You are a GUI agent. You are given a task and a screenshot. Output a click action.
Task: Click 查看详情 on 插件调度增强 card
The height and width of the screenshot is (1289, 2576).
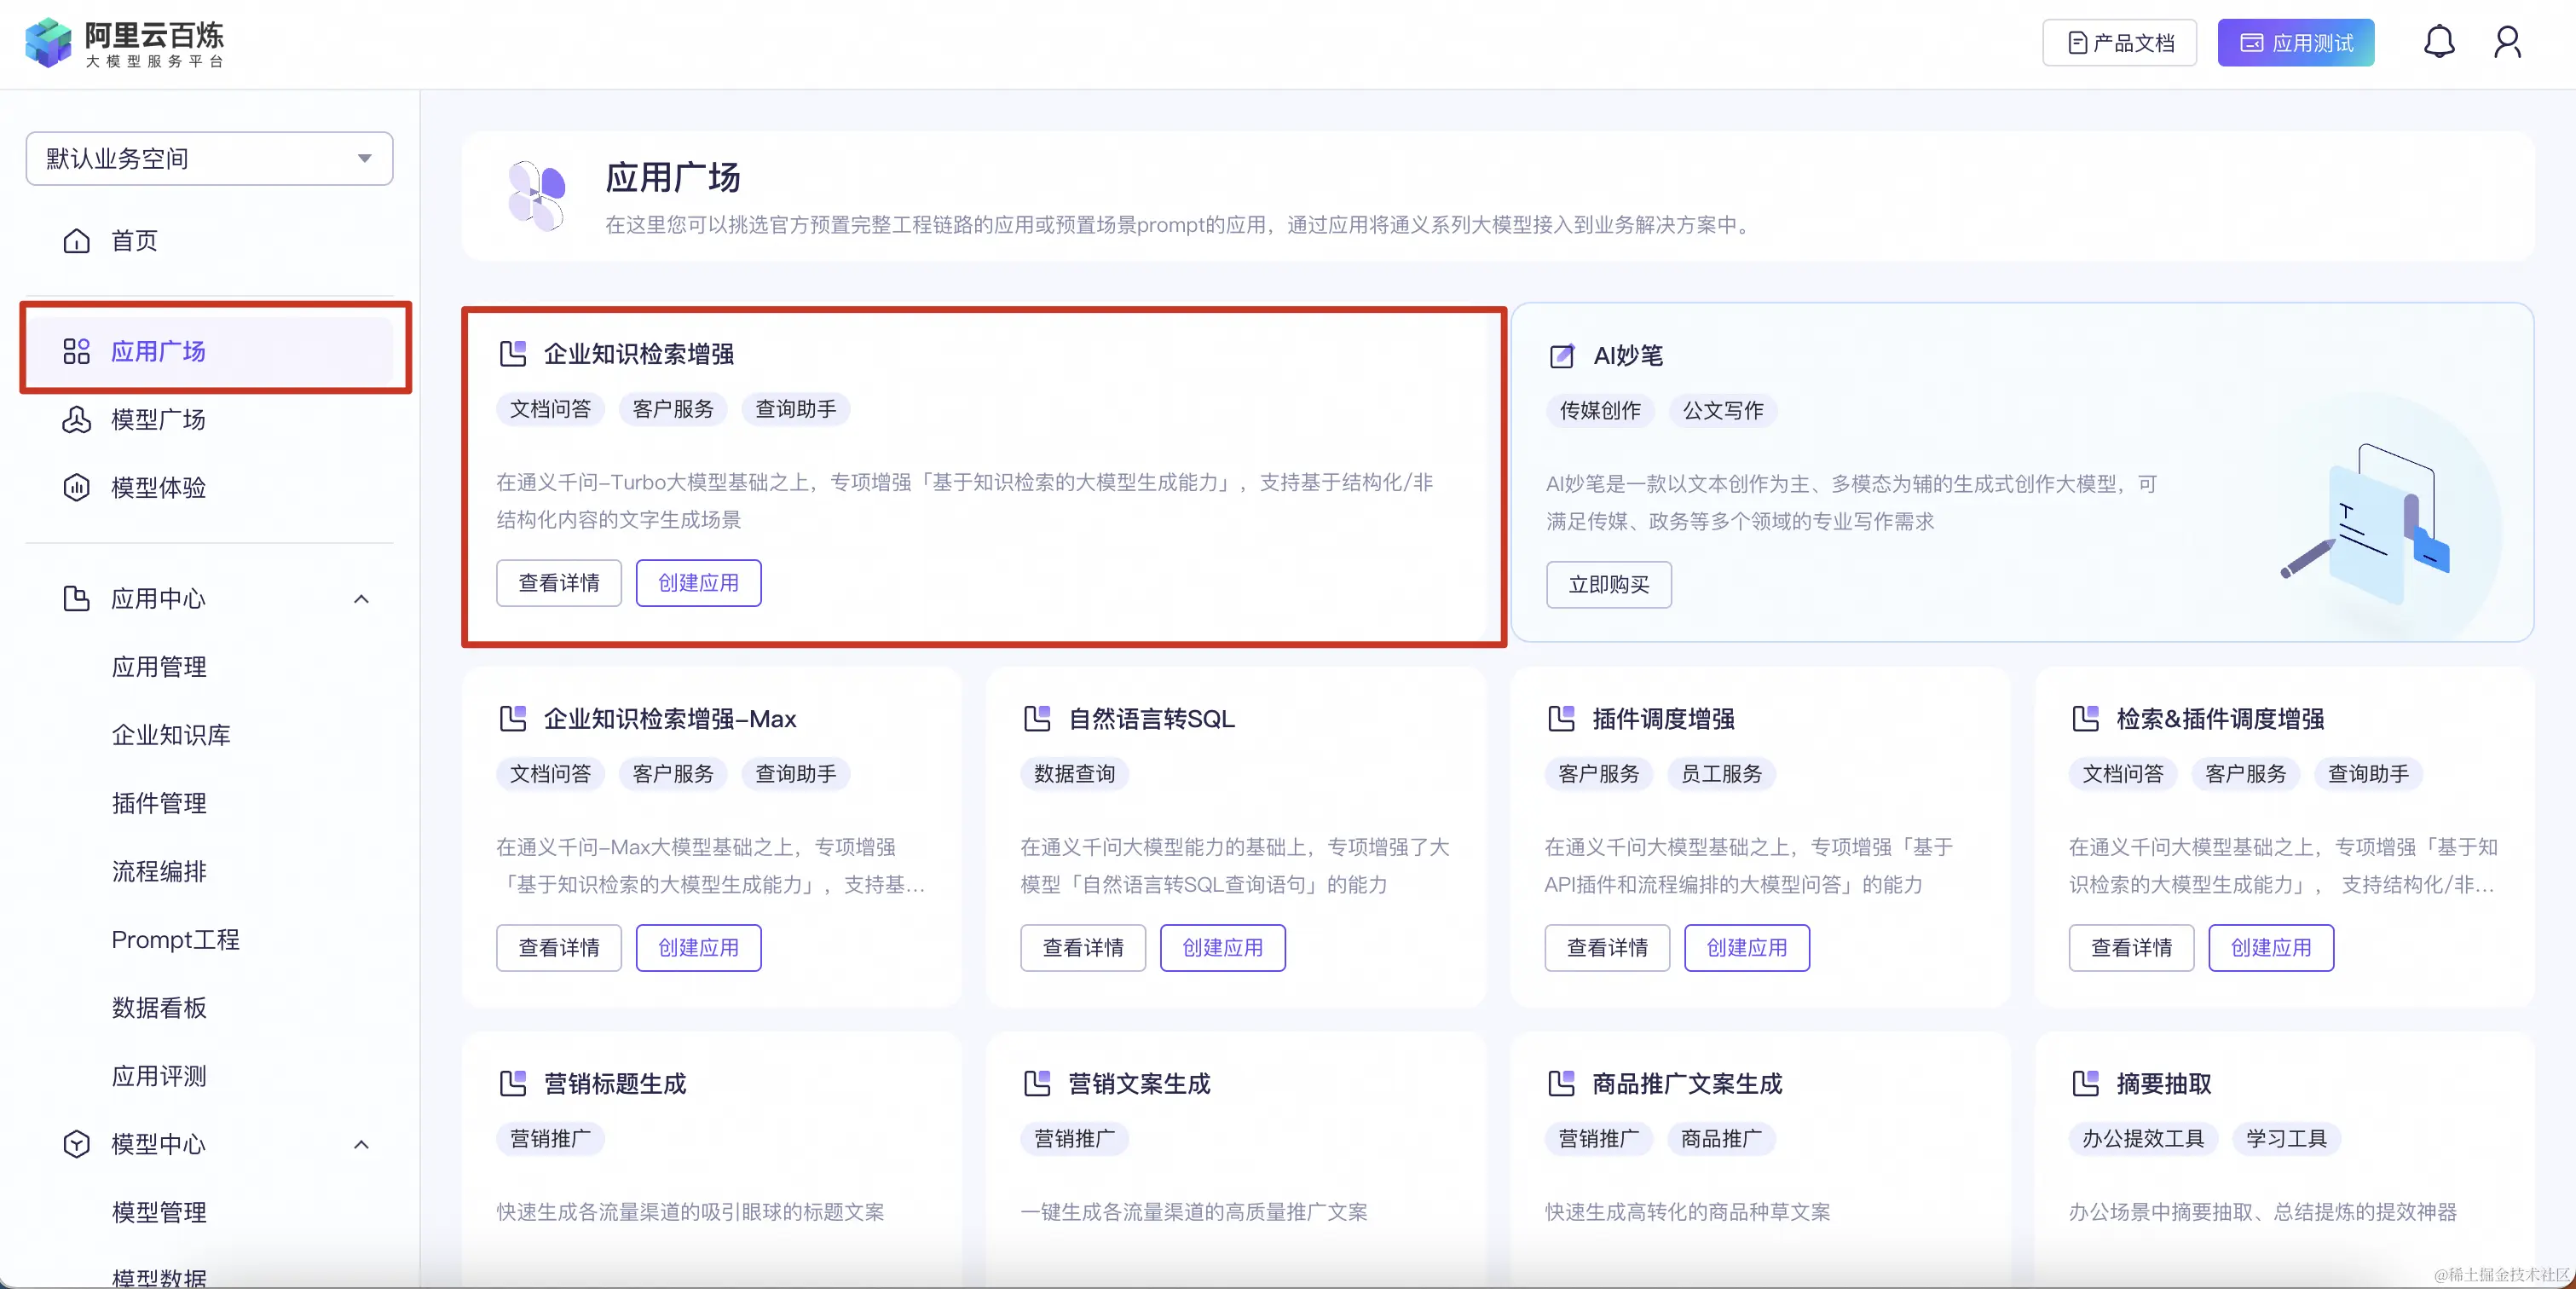pyautogui.click(x=1606, y=947)
